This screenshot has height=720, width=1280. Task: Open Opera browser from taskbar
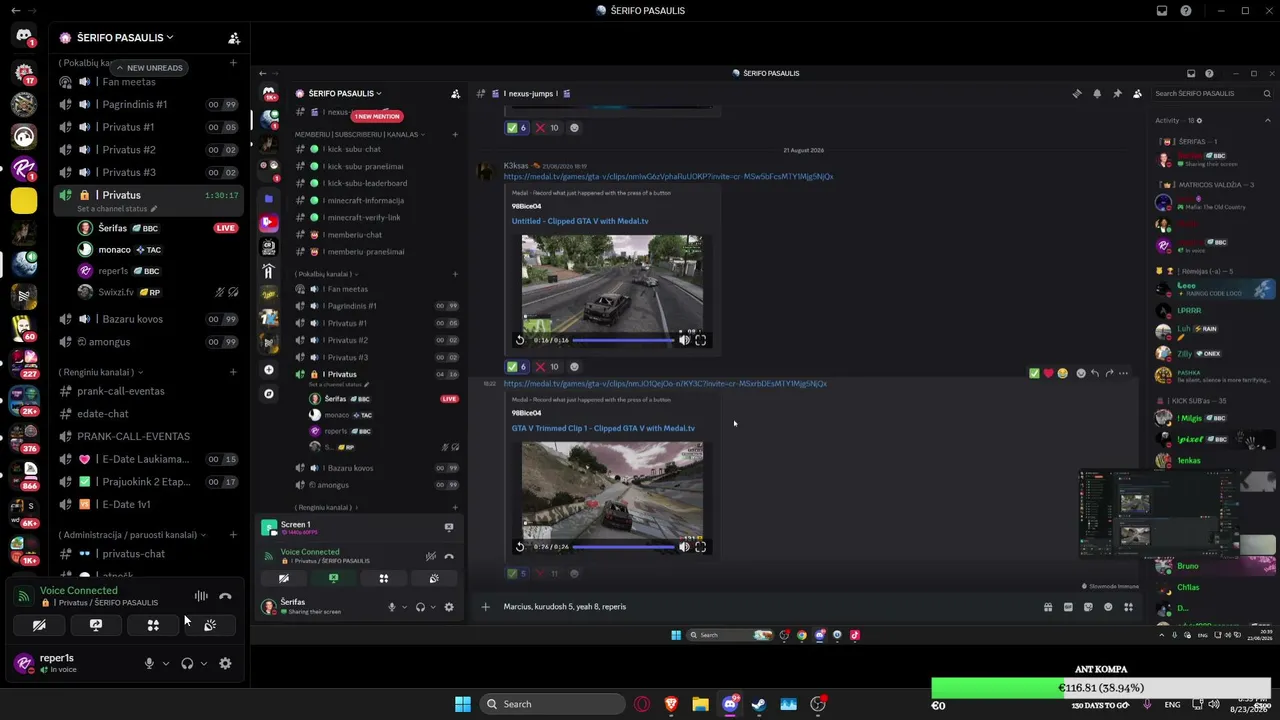[x=642, y=704]
